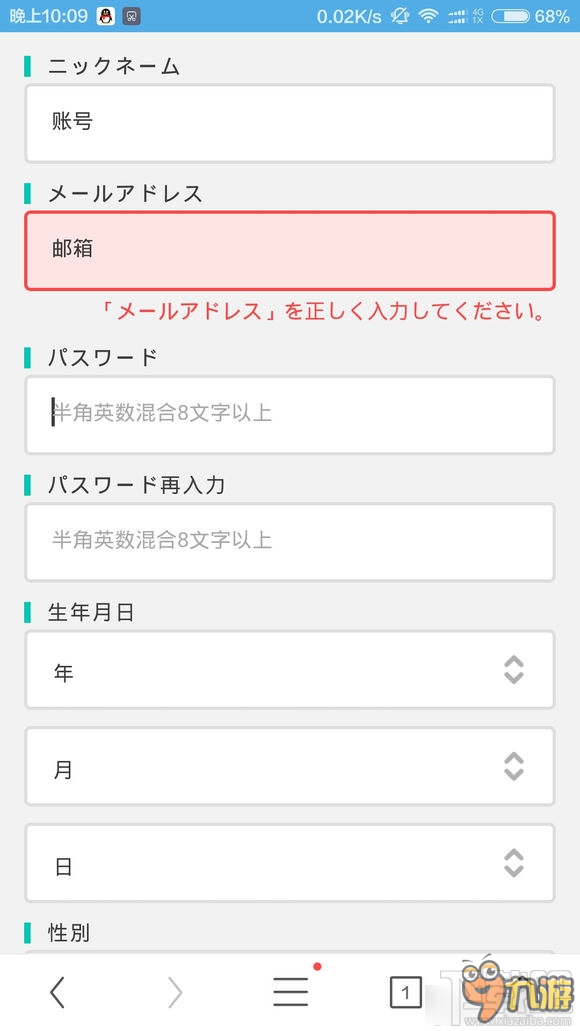Image resolution: width=580 pixels, height=1031 pixels.
Task: Tap the Wi-Fi status icon
Action: coord(429,16)
